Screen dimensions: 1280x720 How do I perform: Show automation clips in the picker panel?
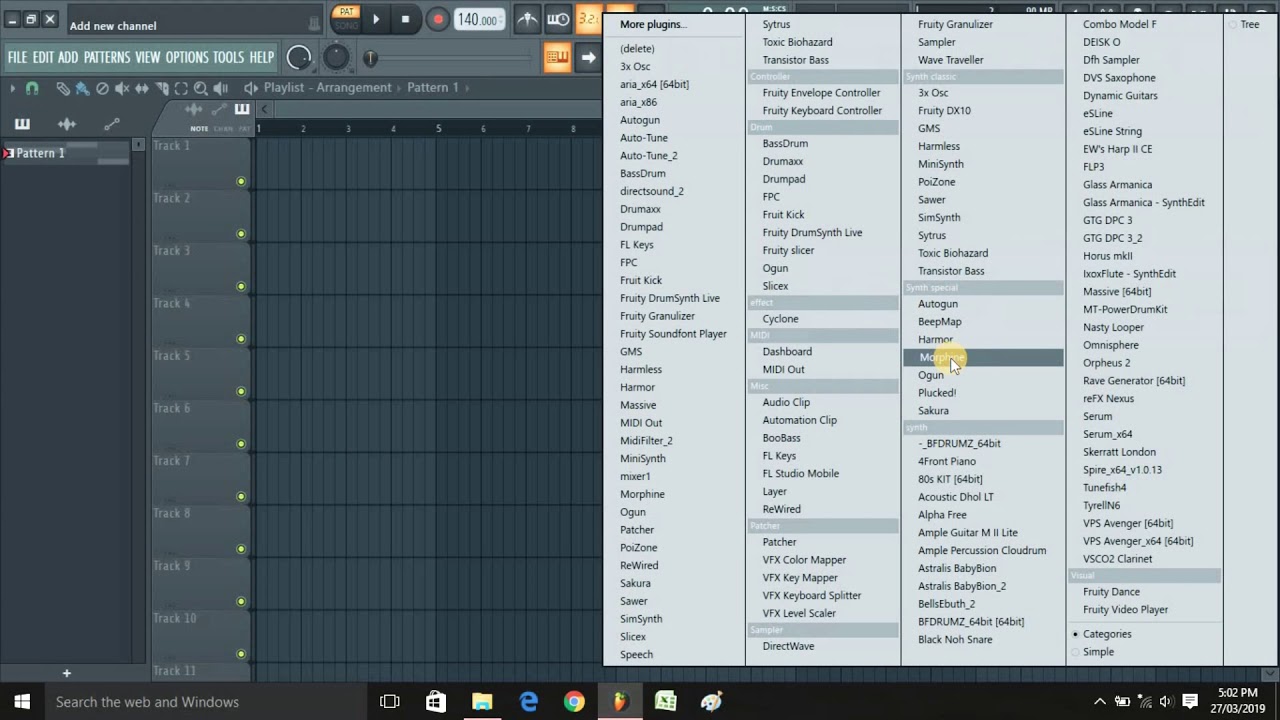pyautogui.click(x=112, y=124)
